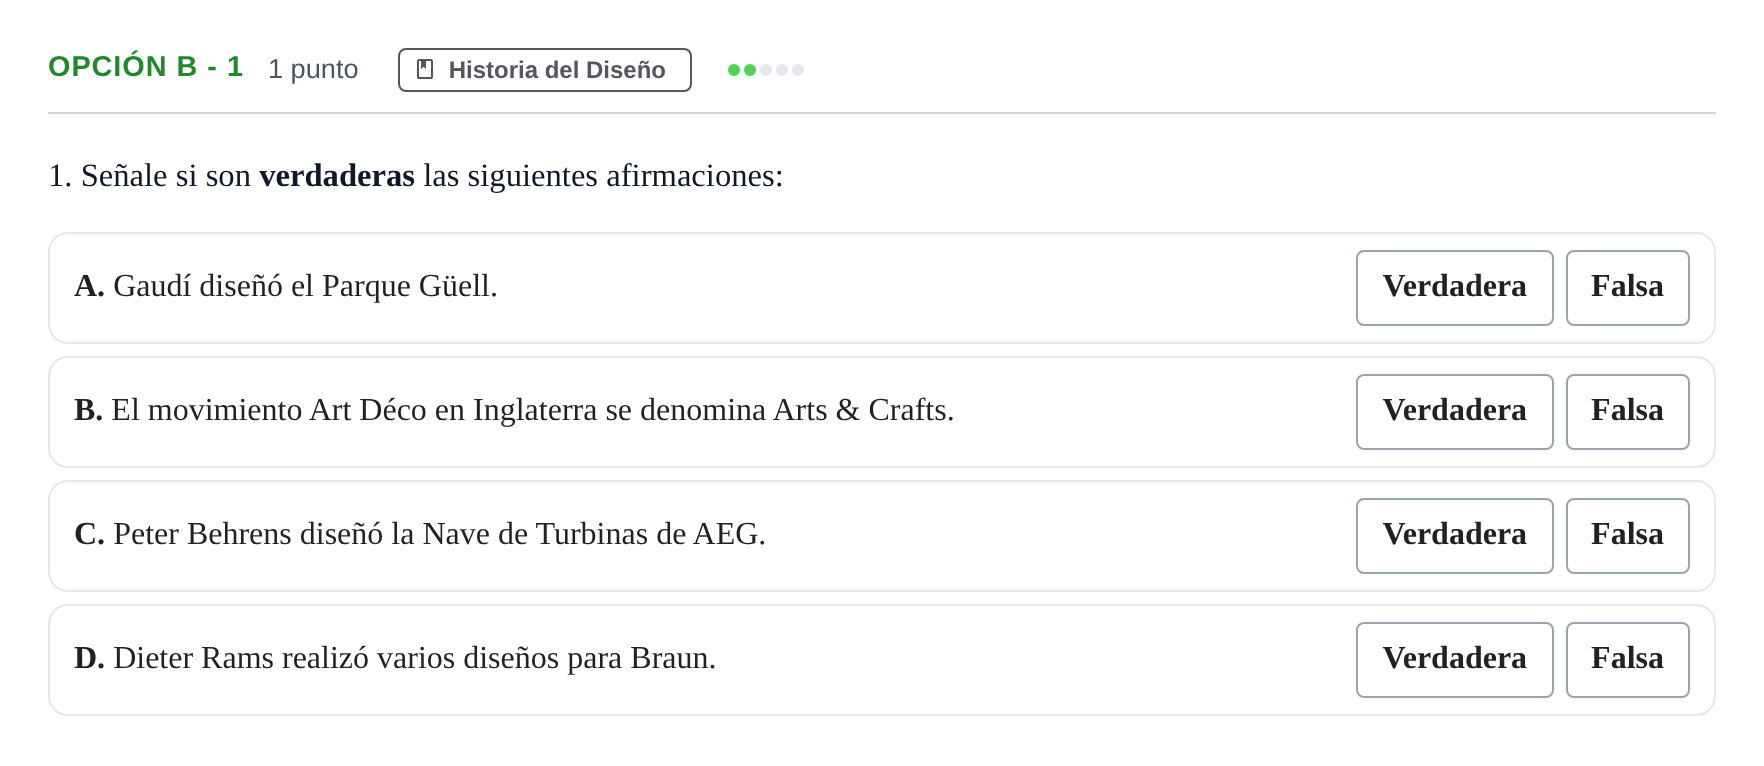Click the statement about diseños para Braun
The image size is (1764, 766).
395,658
